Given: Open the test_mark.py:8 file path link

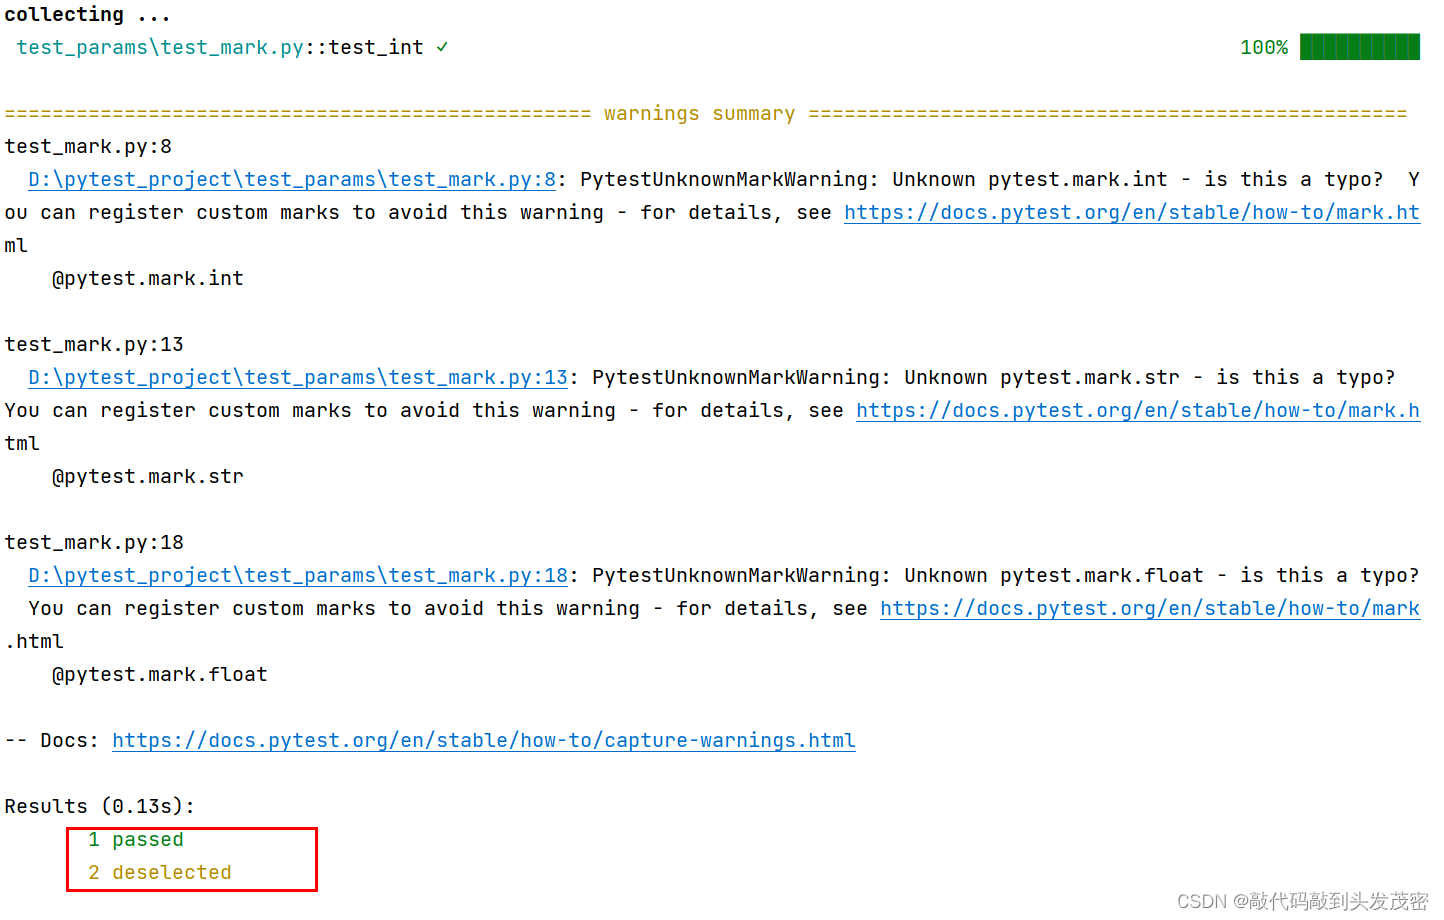Looking at the screenshot, I should [292, 180].
